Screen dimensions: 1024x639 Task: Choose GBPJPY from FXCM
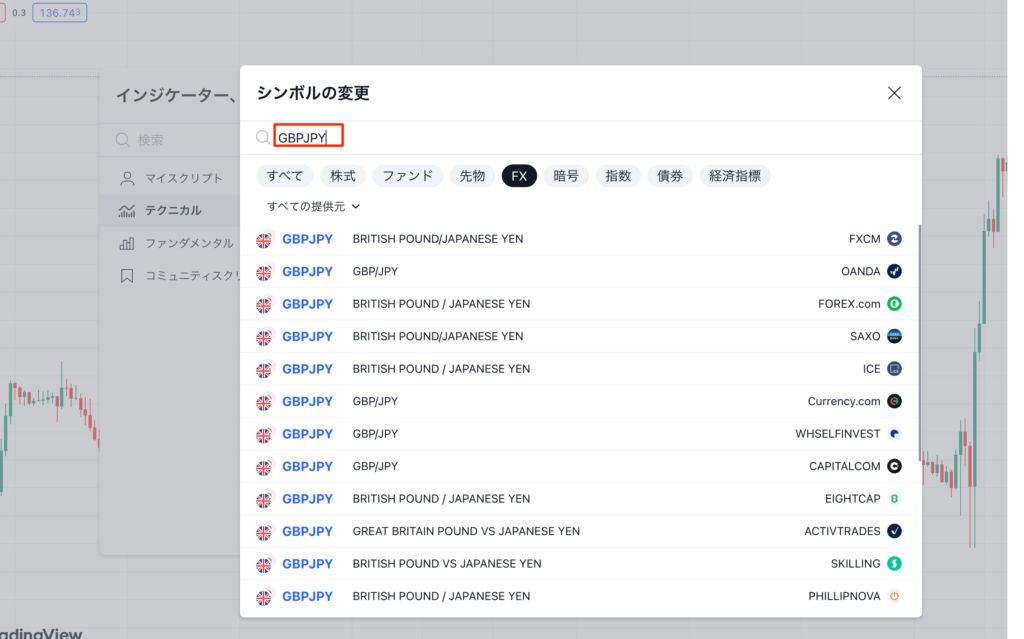tap(579, 239)
